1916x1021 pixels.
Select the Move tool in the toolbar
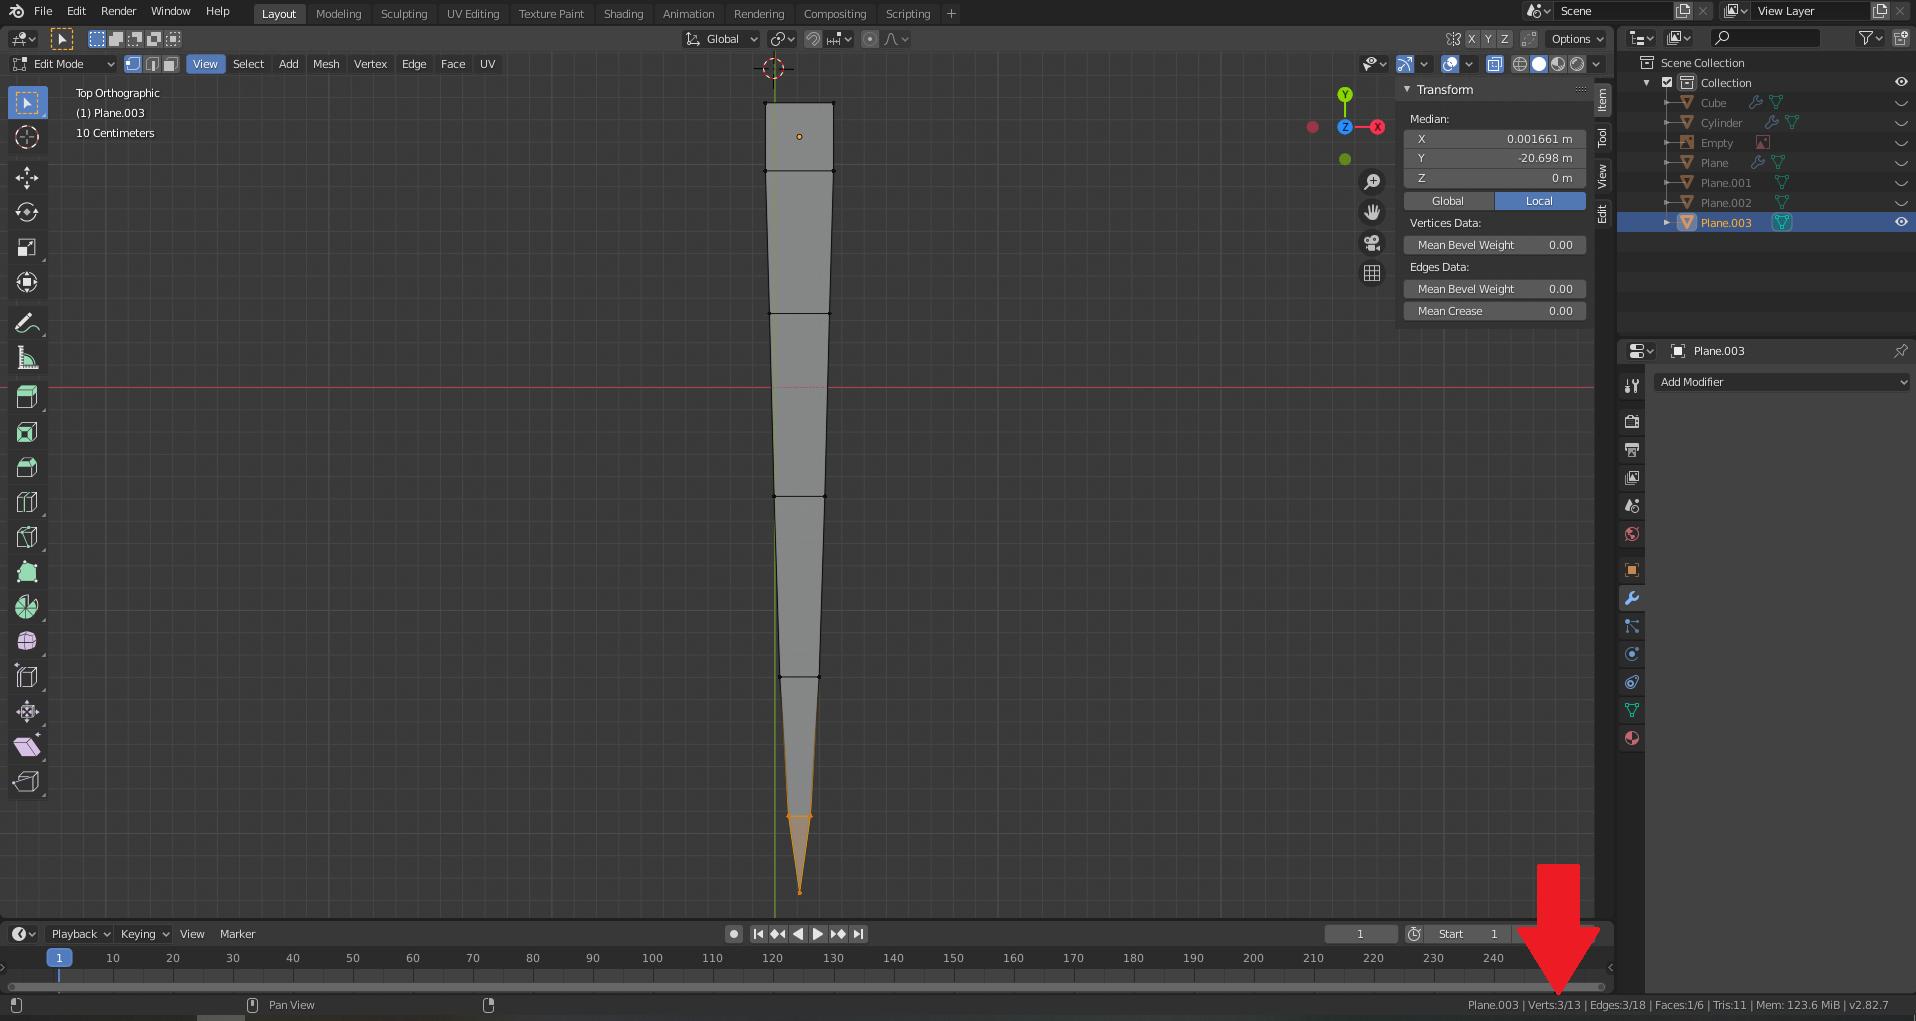[27, 178]
